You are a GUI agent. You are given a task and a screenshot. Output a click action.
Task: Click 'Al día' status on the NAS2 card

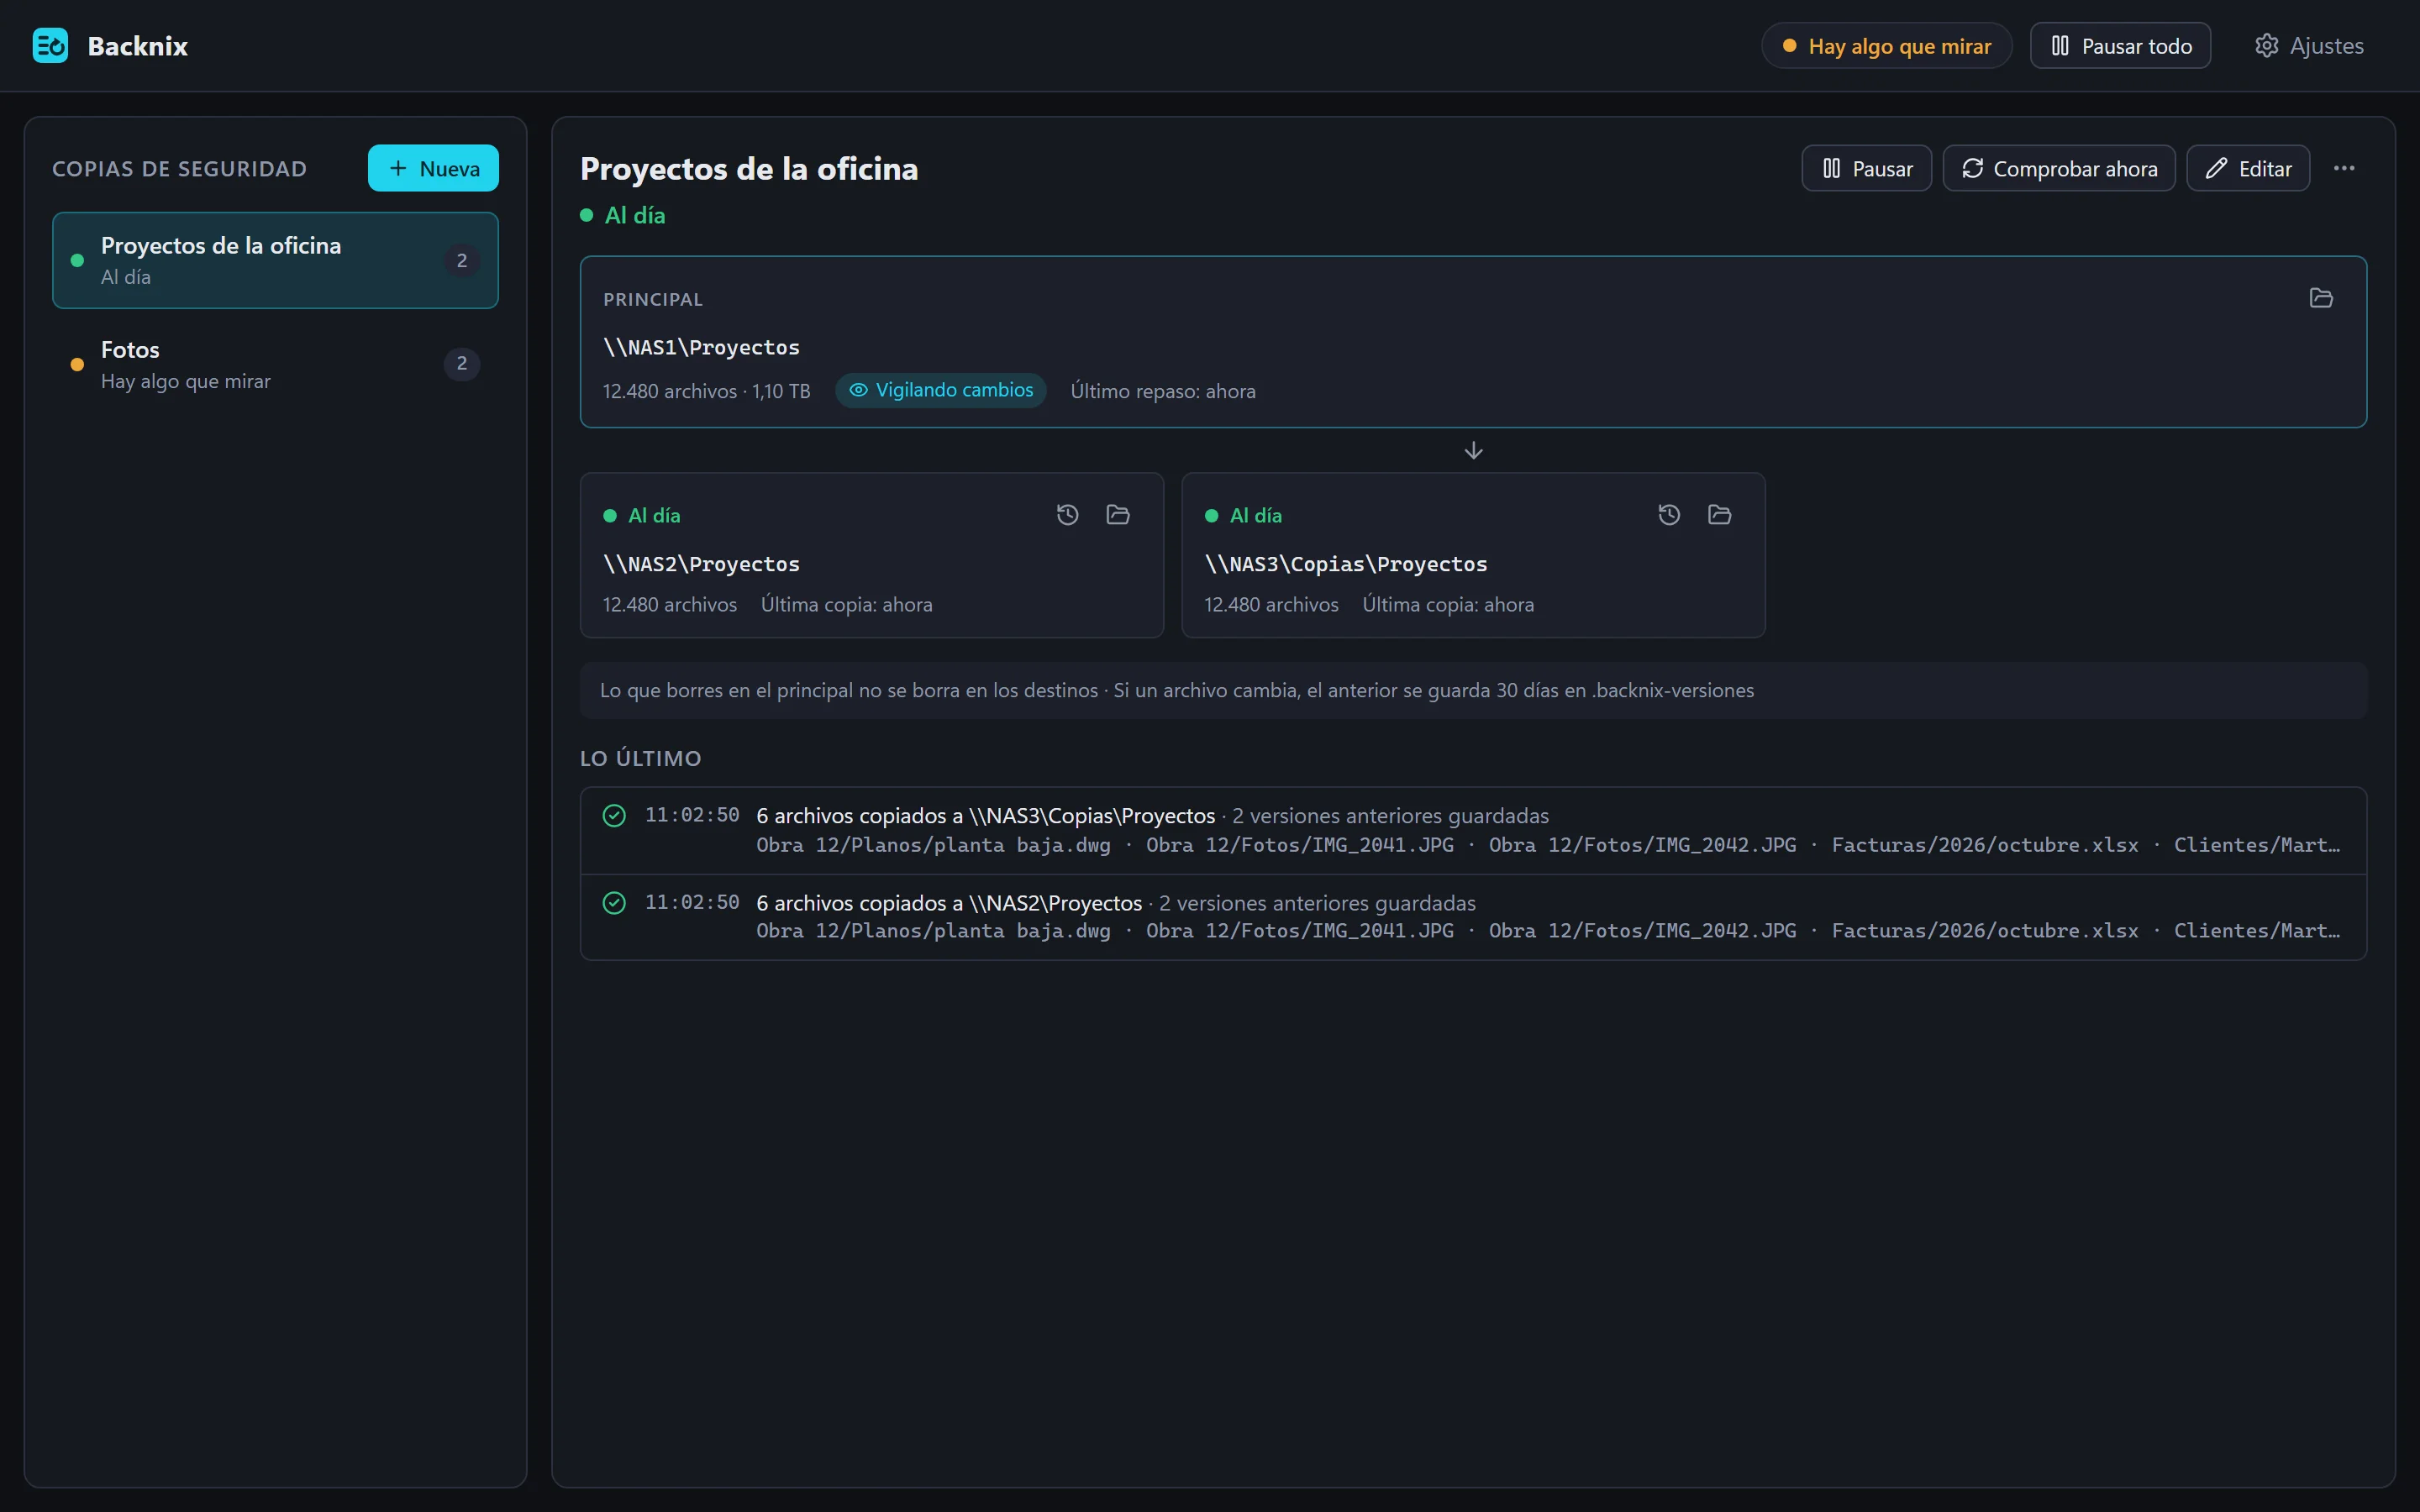[642, 516]
